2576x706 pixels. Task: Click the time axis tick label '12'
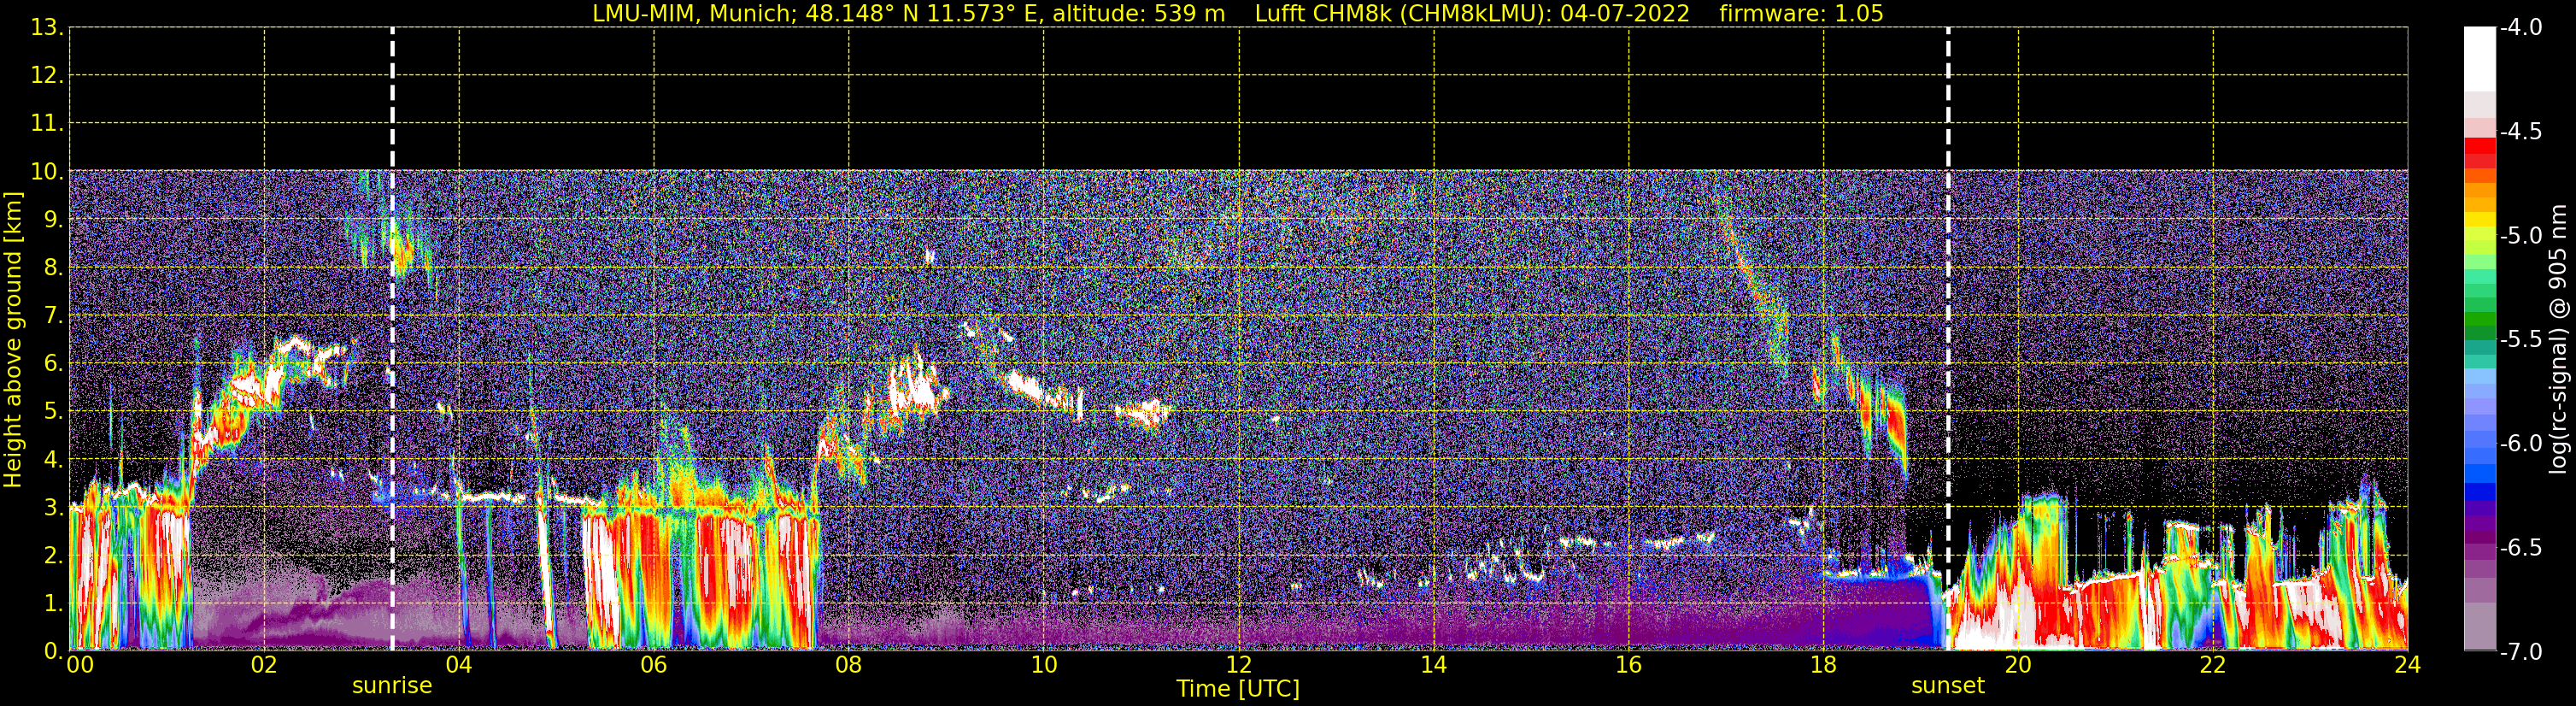tap(1239, 666)
